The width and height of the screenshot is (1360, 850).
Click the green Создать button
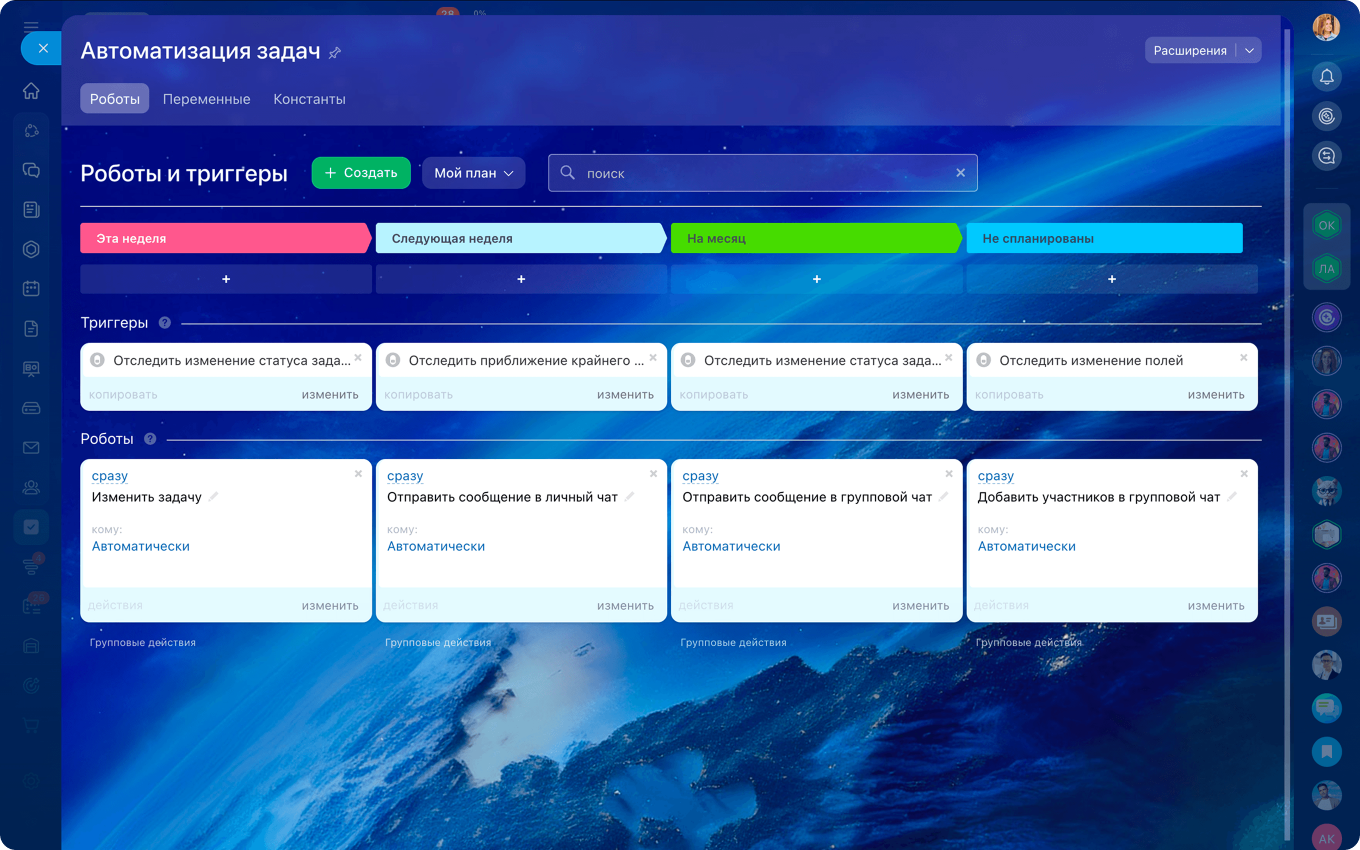point(361,173)
